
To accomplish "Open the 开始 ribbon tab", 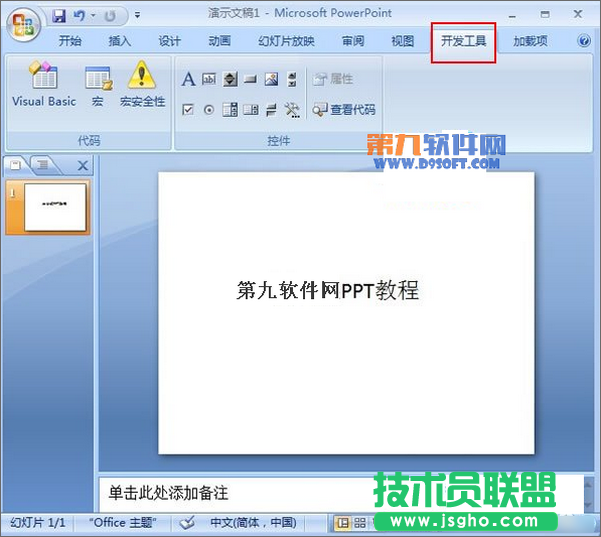I will coord(70,41).
